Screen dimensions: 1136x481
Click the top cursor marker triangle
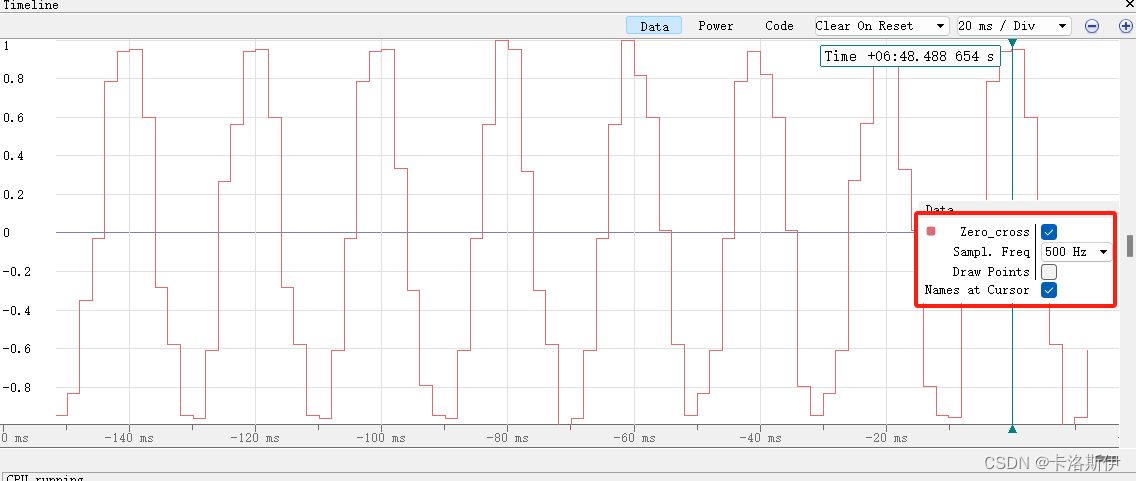coord(1012,43)
